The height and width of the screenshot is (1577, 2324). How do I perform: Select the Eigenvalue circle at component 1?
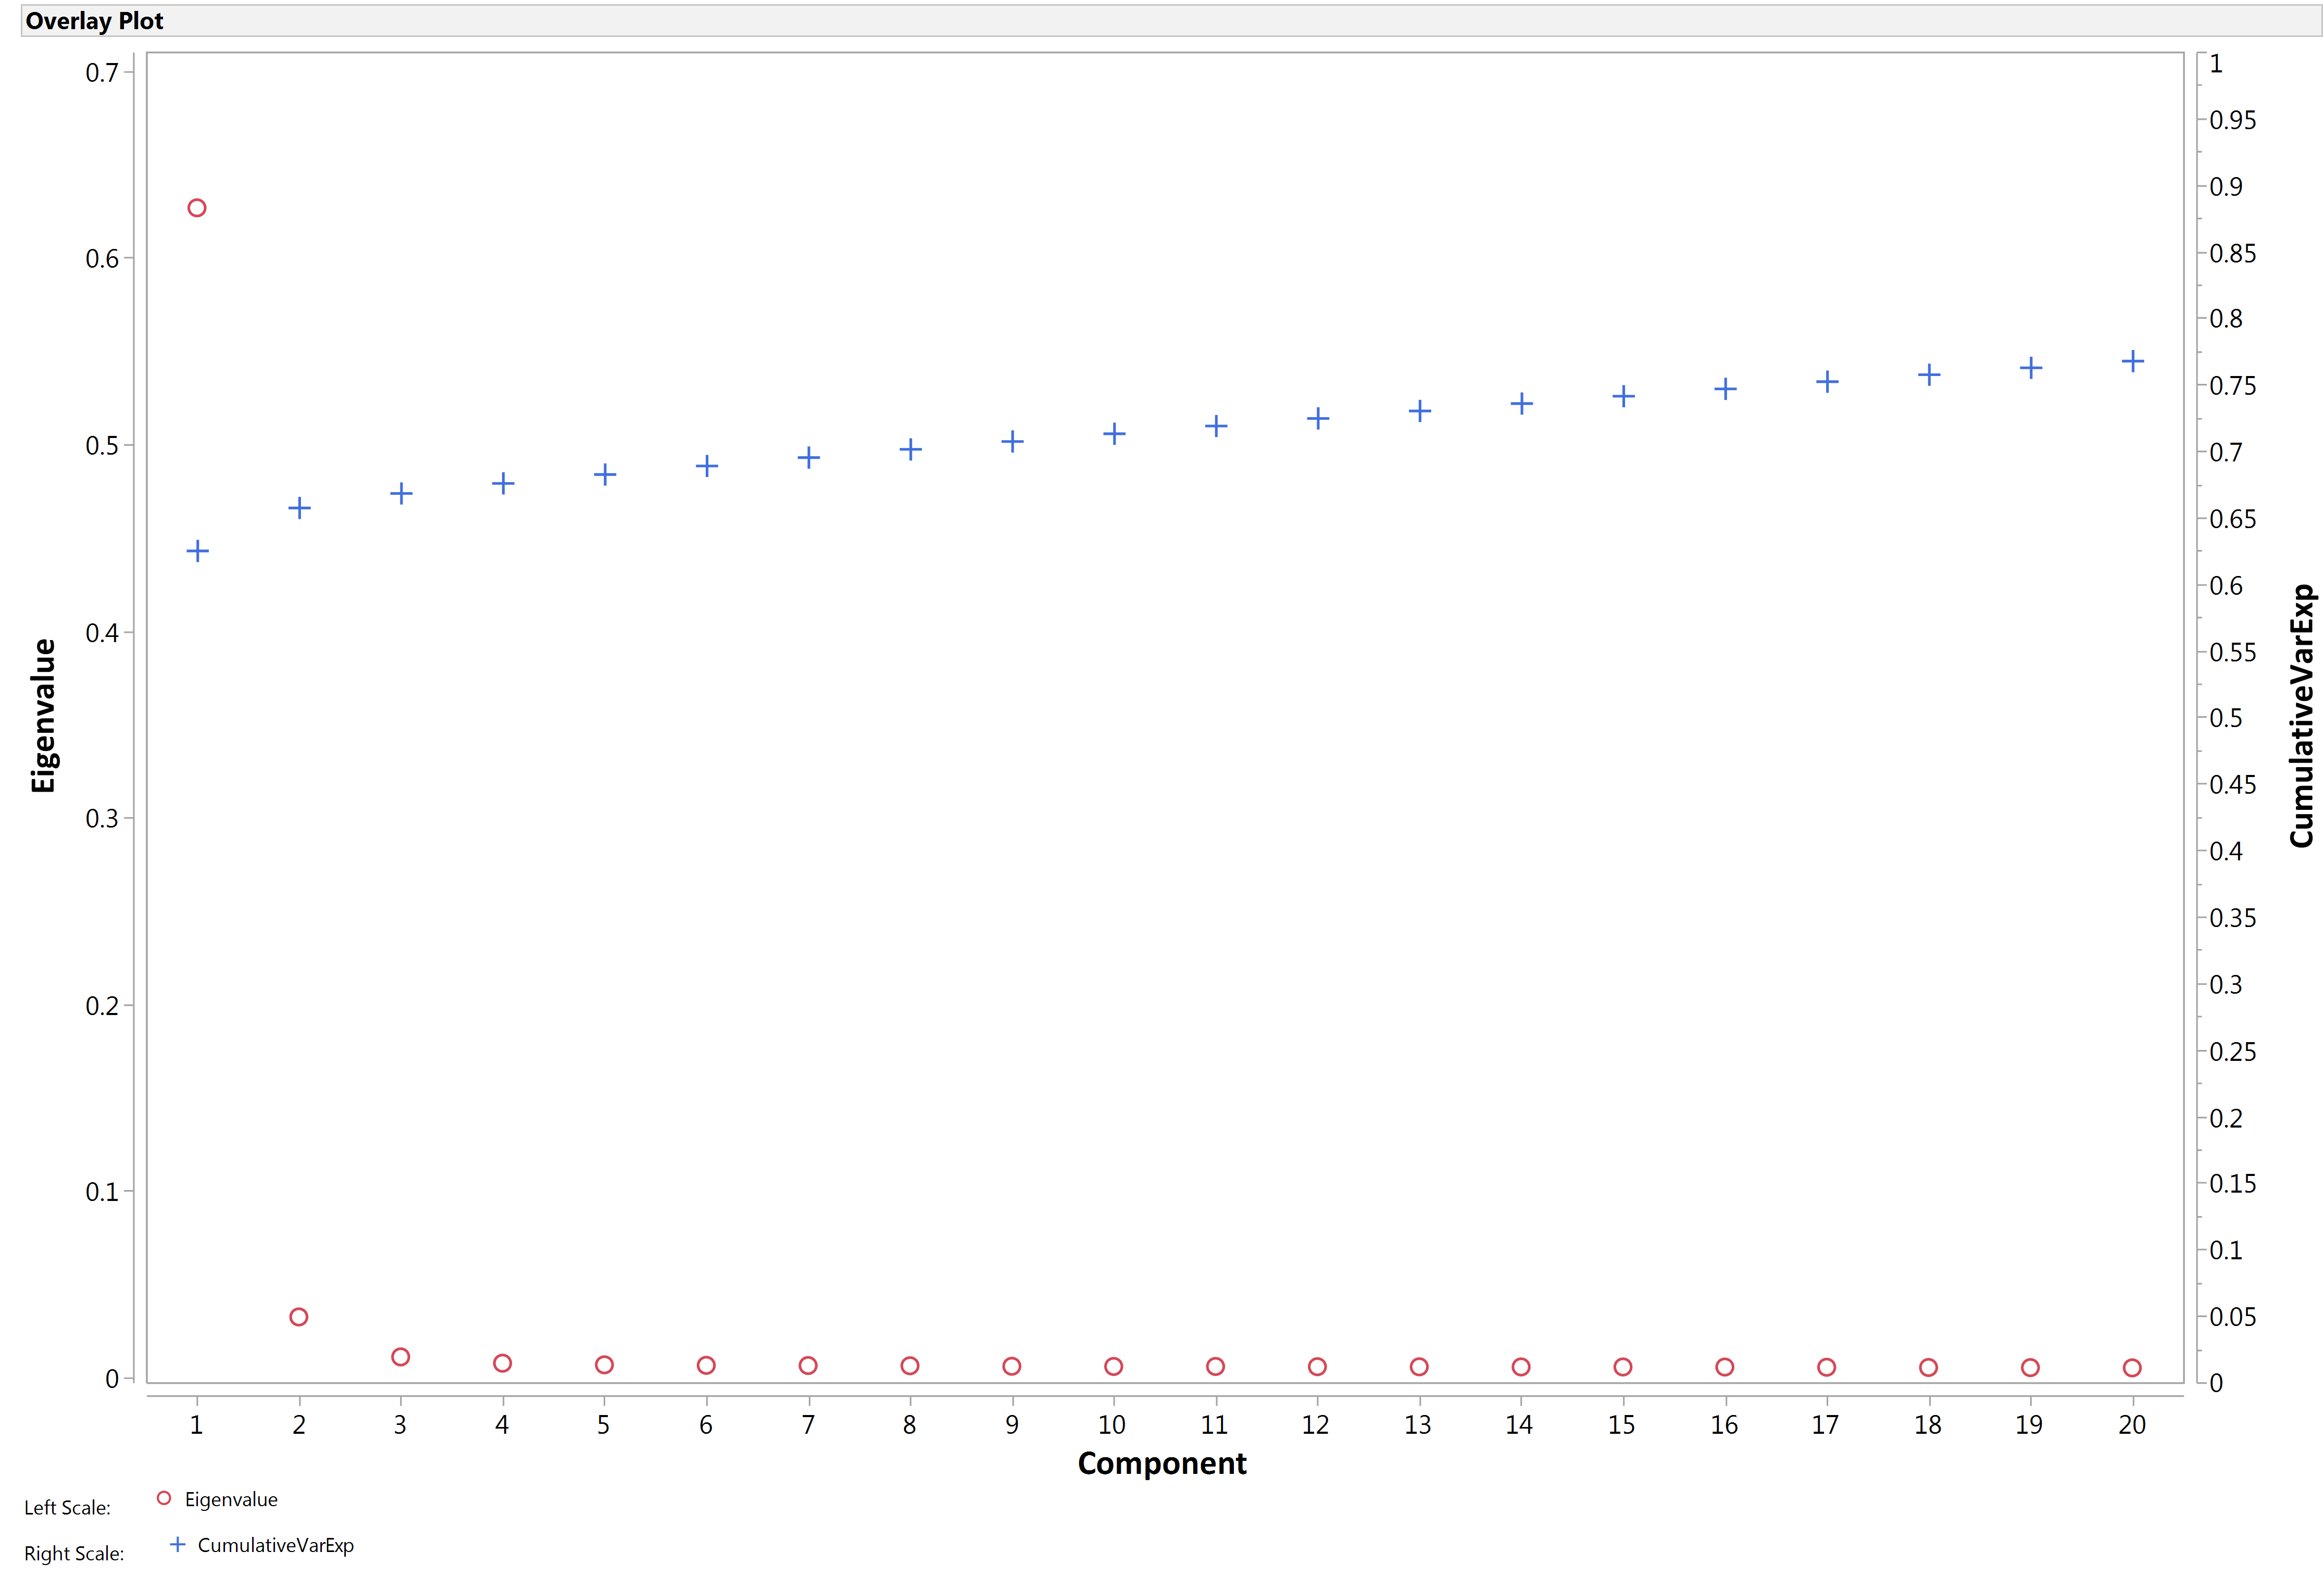tap(197, 208)
